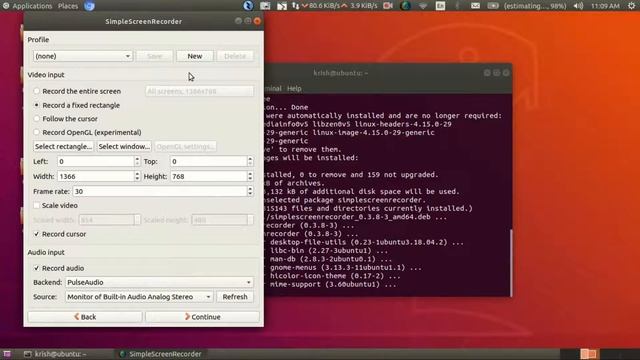Click the Width value field showing 1366
640x360 pixels.
(x=96, y=176)
